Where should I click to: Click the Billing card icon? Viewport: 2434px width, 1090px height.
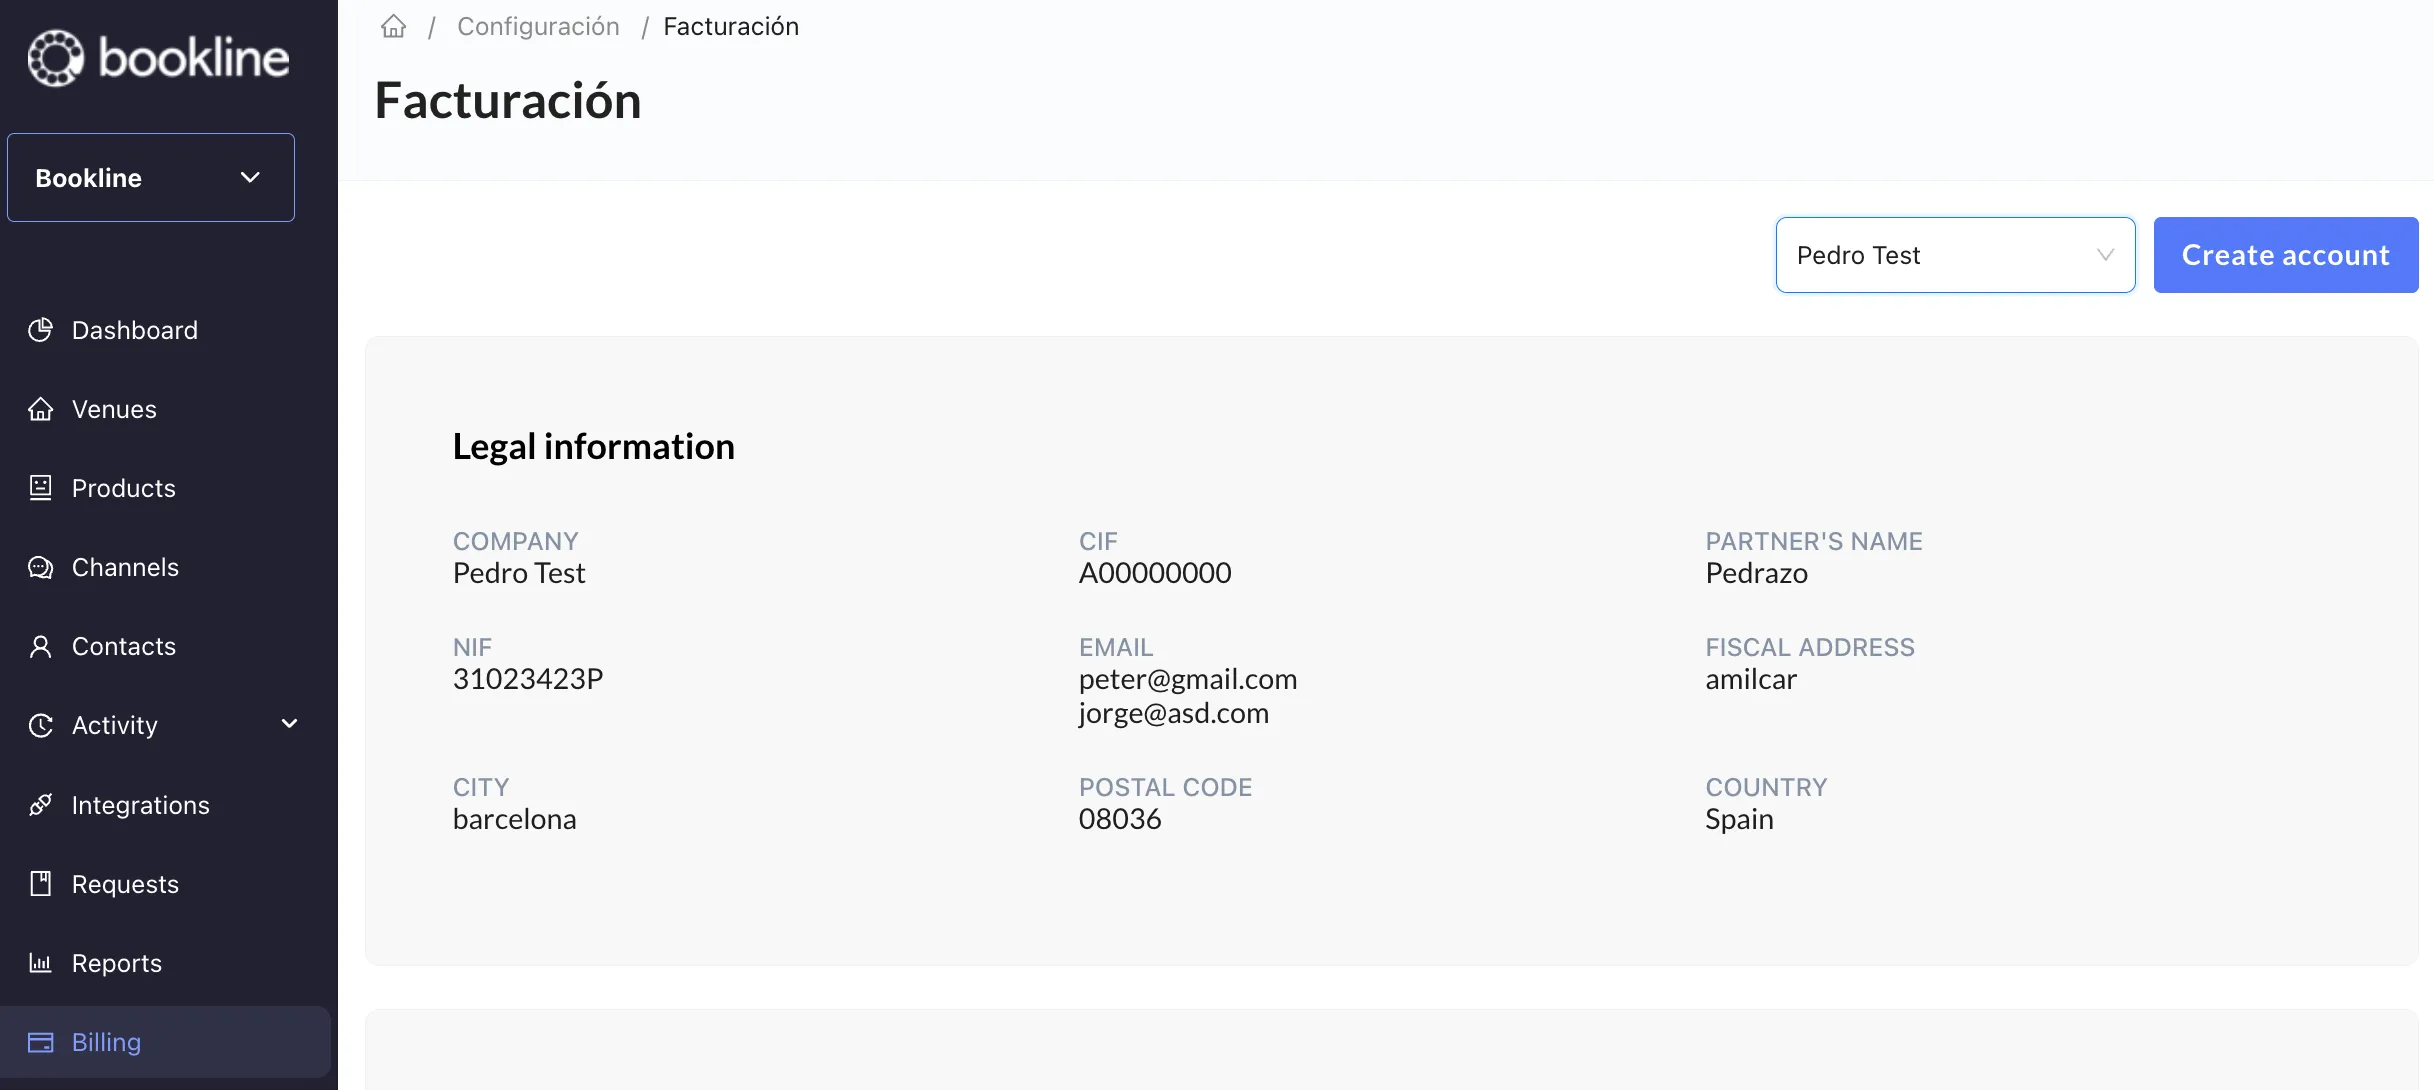40,1042
